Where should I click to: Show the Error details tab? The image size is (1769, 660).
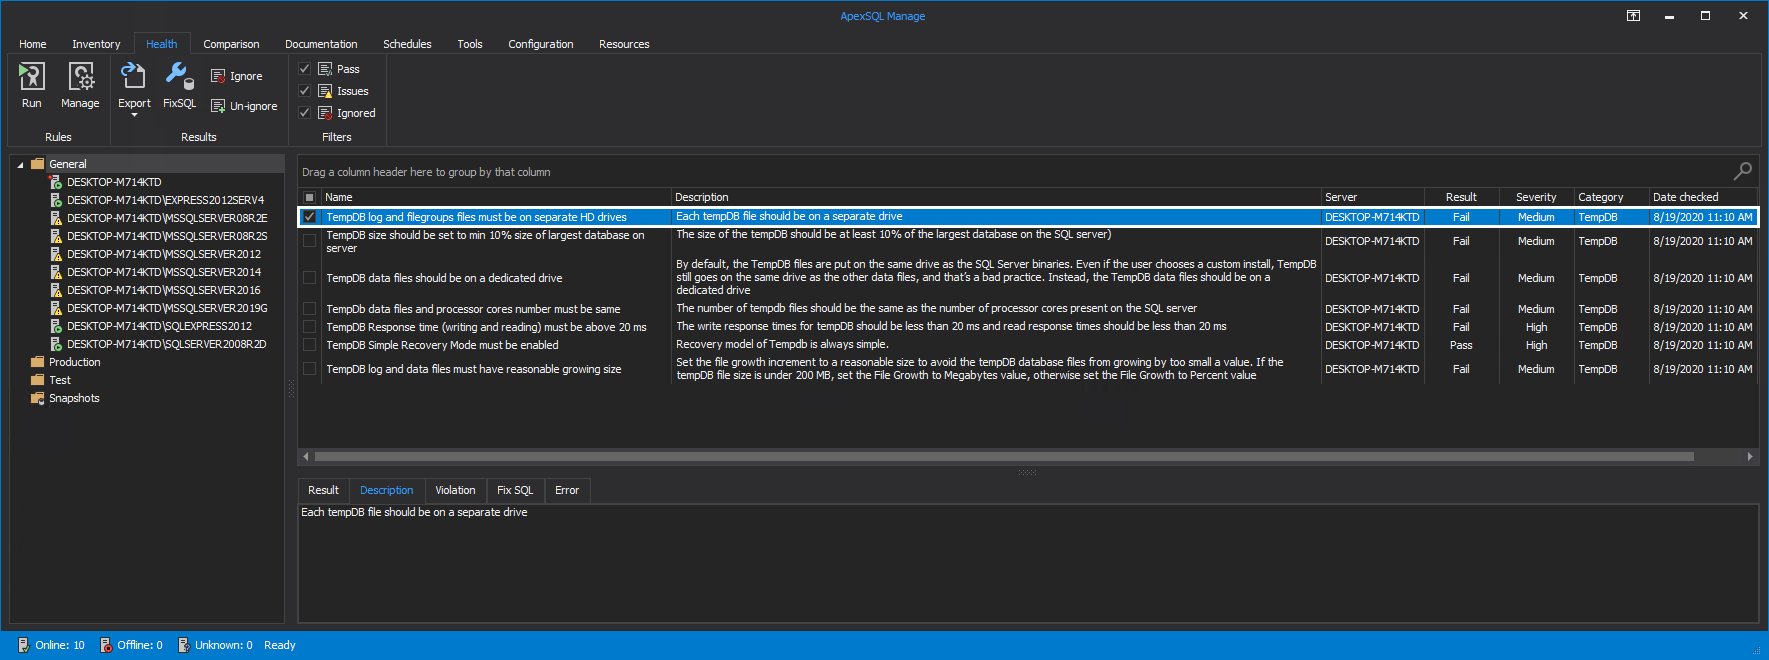point(567,490)
